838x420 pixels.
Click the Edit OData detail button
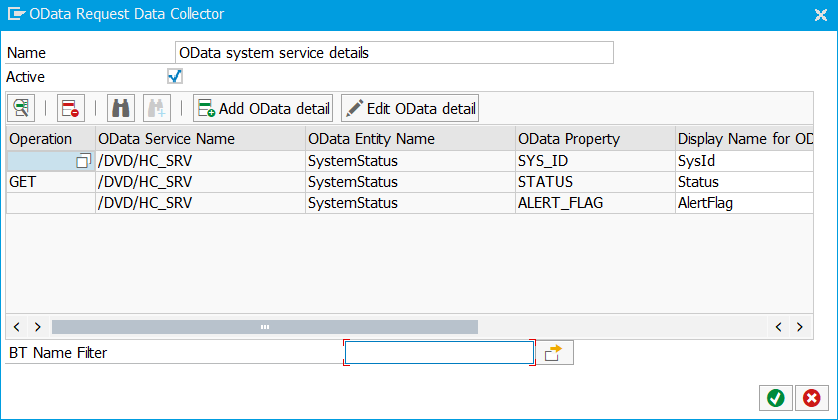(410, 108)
